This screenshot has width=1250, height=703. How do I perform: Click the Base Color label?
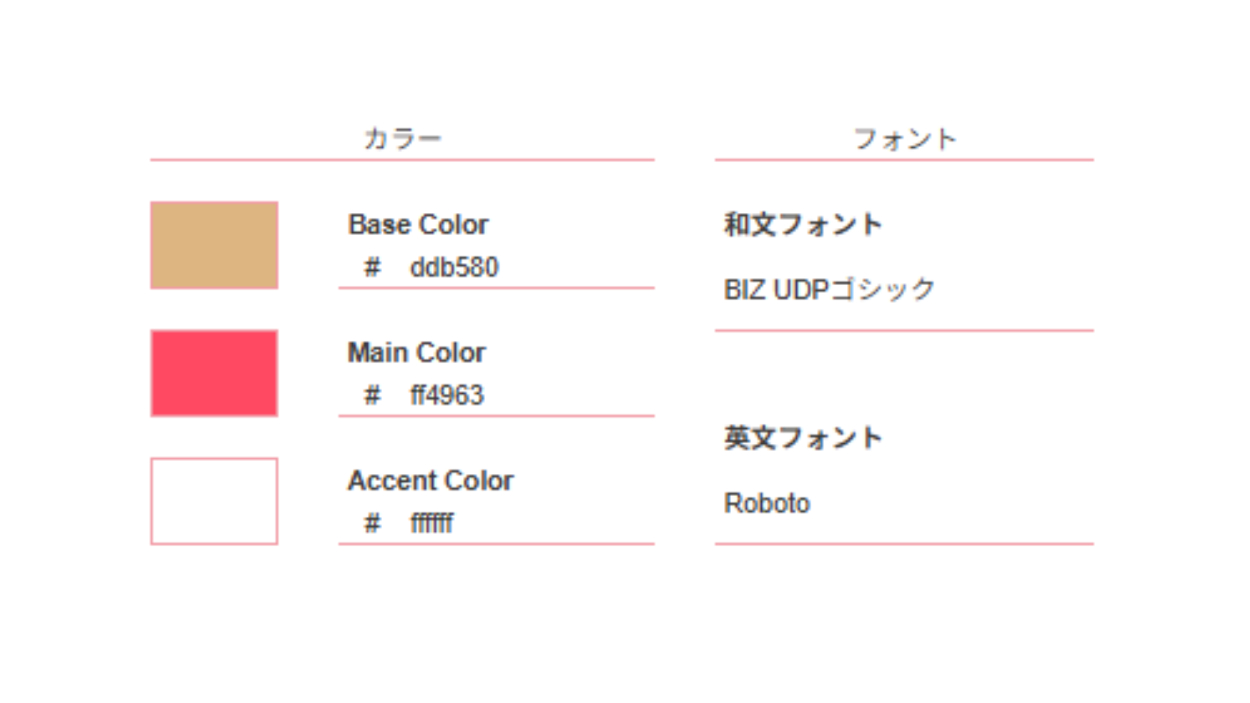point(418,225)
